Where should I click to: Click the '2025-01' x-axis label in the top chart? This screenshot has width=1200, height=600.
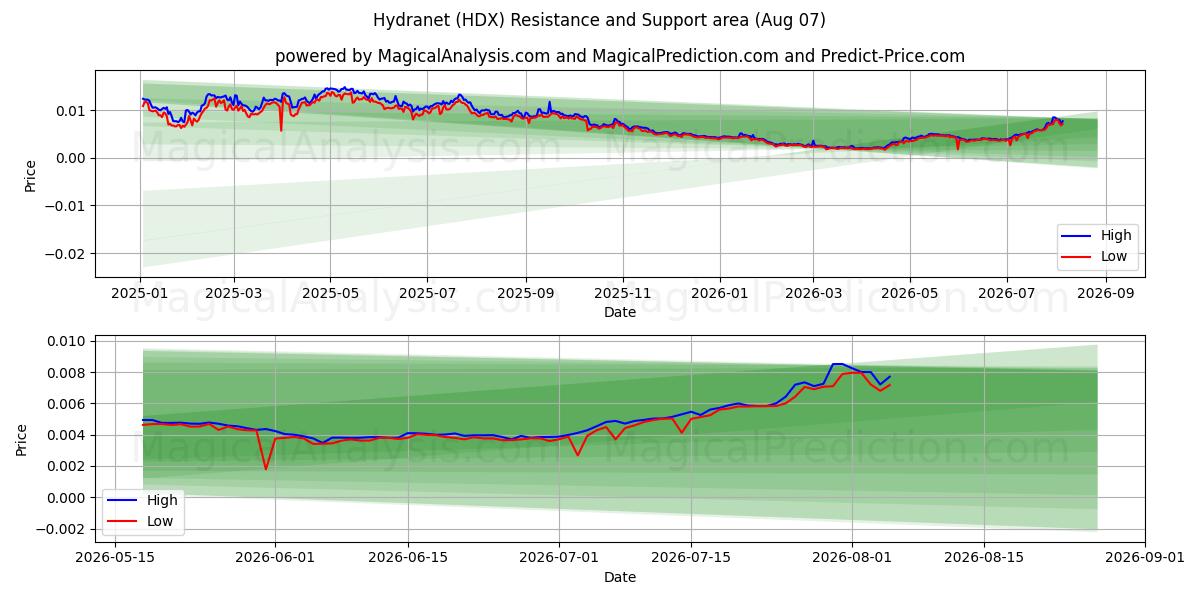140,295
